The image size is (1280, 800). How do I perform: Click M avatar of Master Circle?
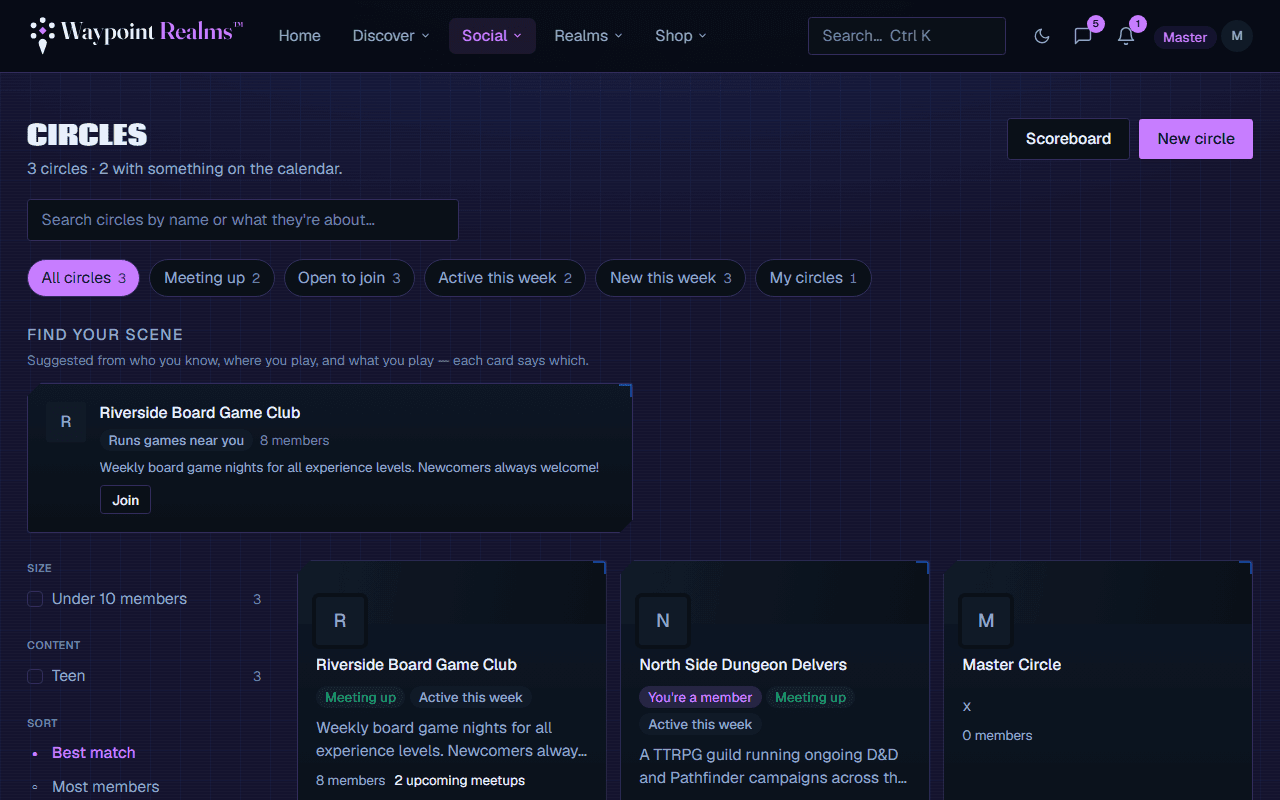tap(986, 621)
